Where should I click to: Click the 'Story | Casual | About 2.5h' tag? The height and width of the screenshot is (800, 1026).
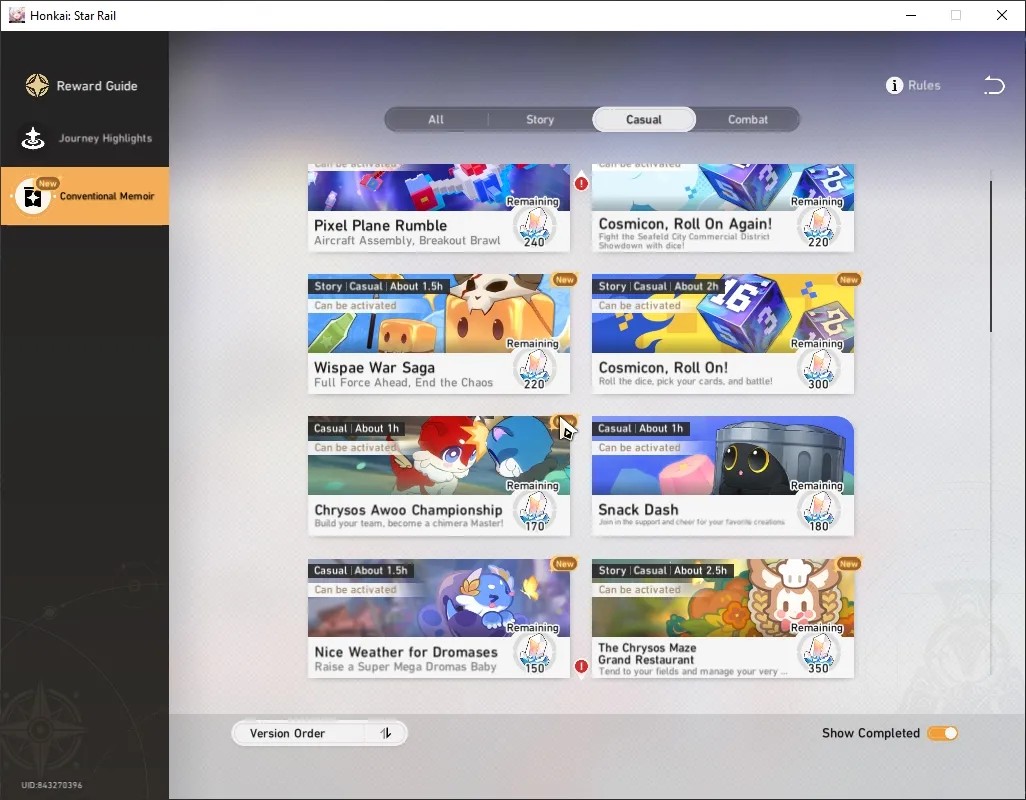662,570
